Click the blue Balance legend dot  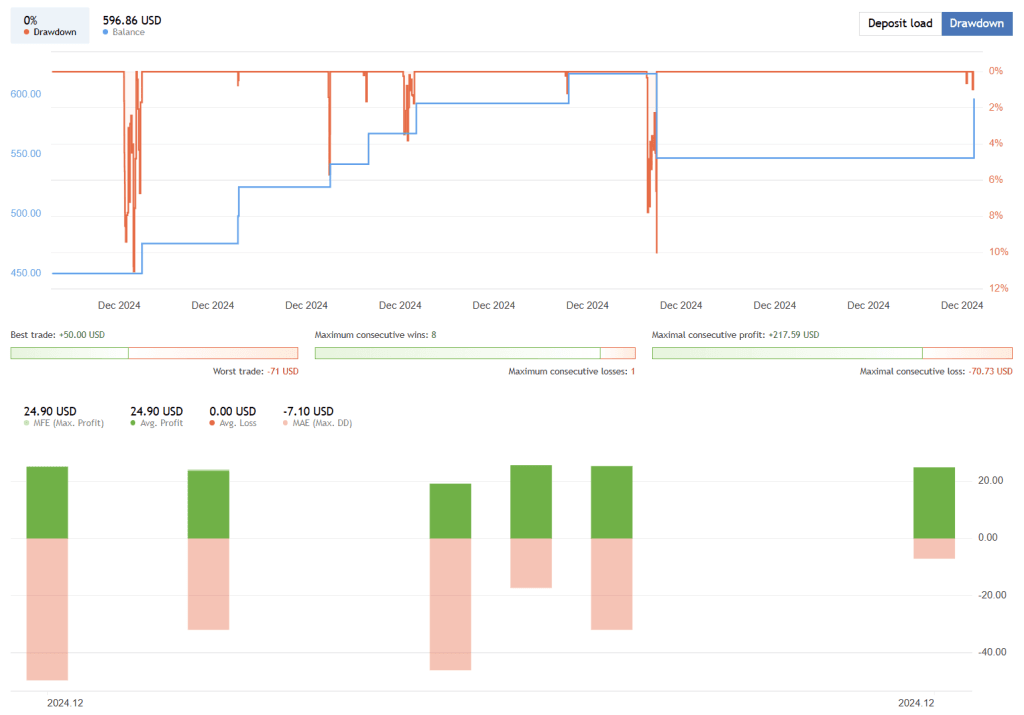click(x=108, y=31)
